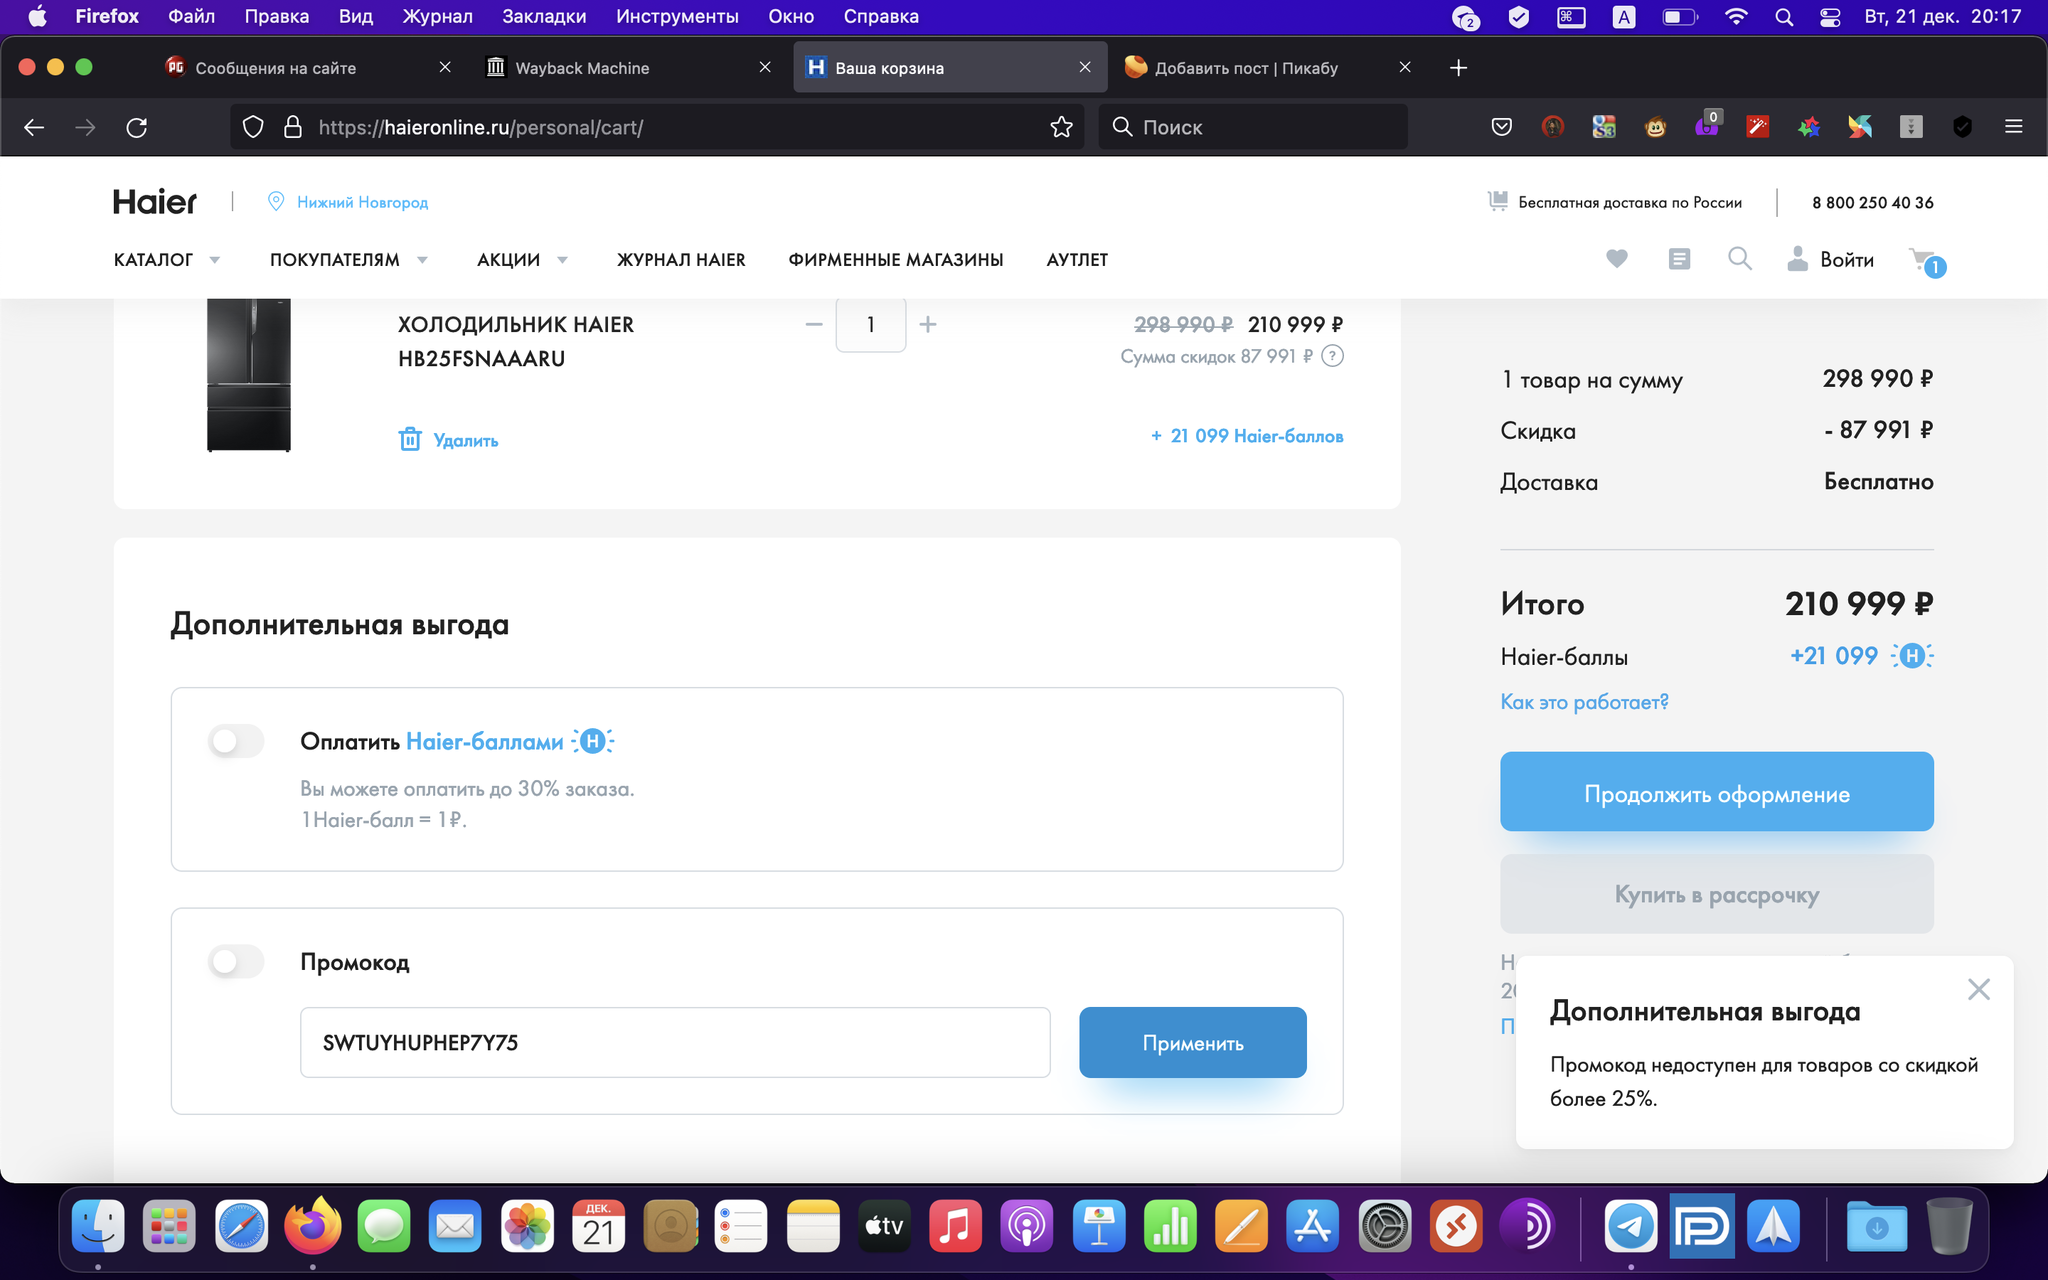The height and width of the screenshot is (1280, 2048).
Task: Open the shopping cart icon with badge
Action: [x=1926, y=261]
